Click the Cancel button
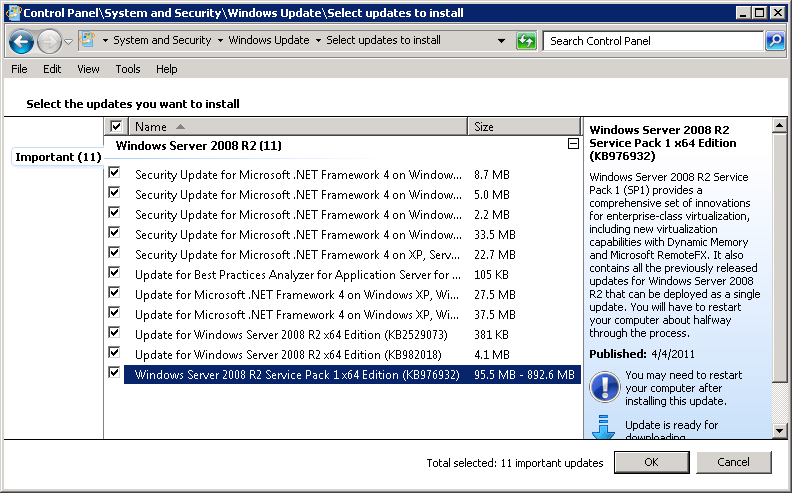Viewport: 792px width, 493px height. tap(733, 462)
